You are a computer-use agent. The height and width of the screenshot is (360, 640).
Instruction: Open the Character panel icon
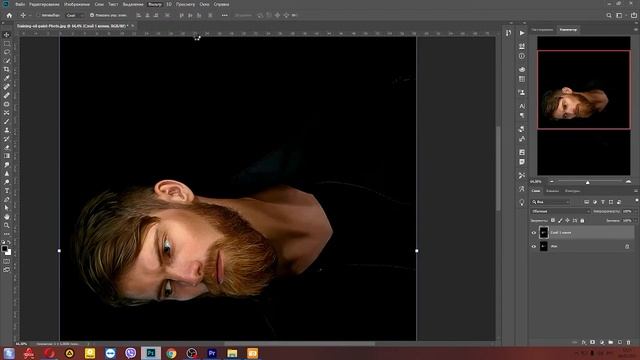coord(522,106)
